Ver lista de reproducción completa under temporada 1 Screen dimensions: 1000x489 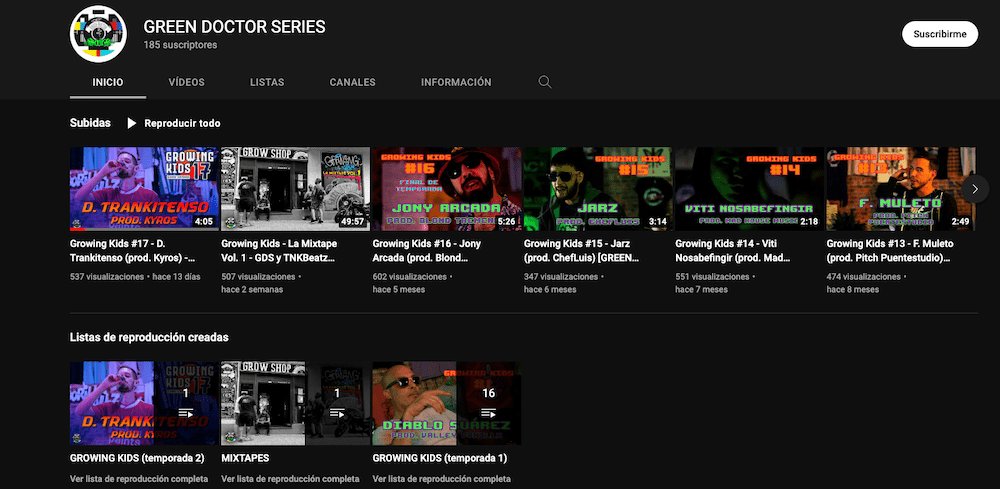441,479
